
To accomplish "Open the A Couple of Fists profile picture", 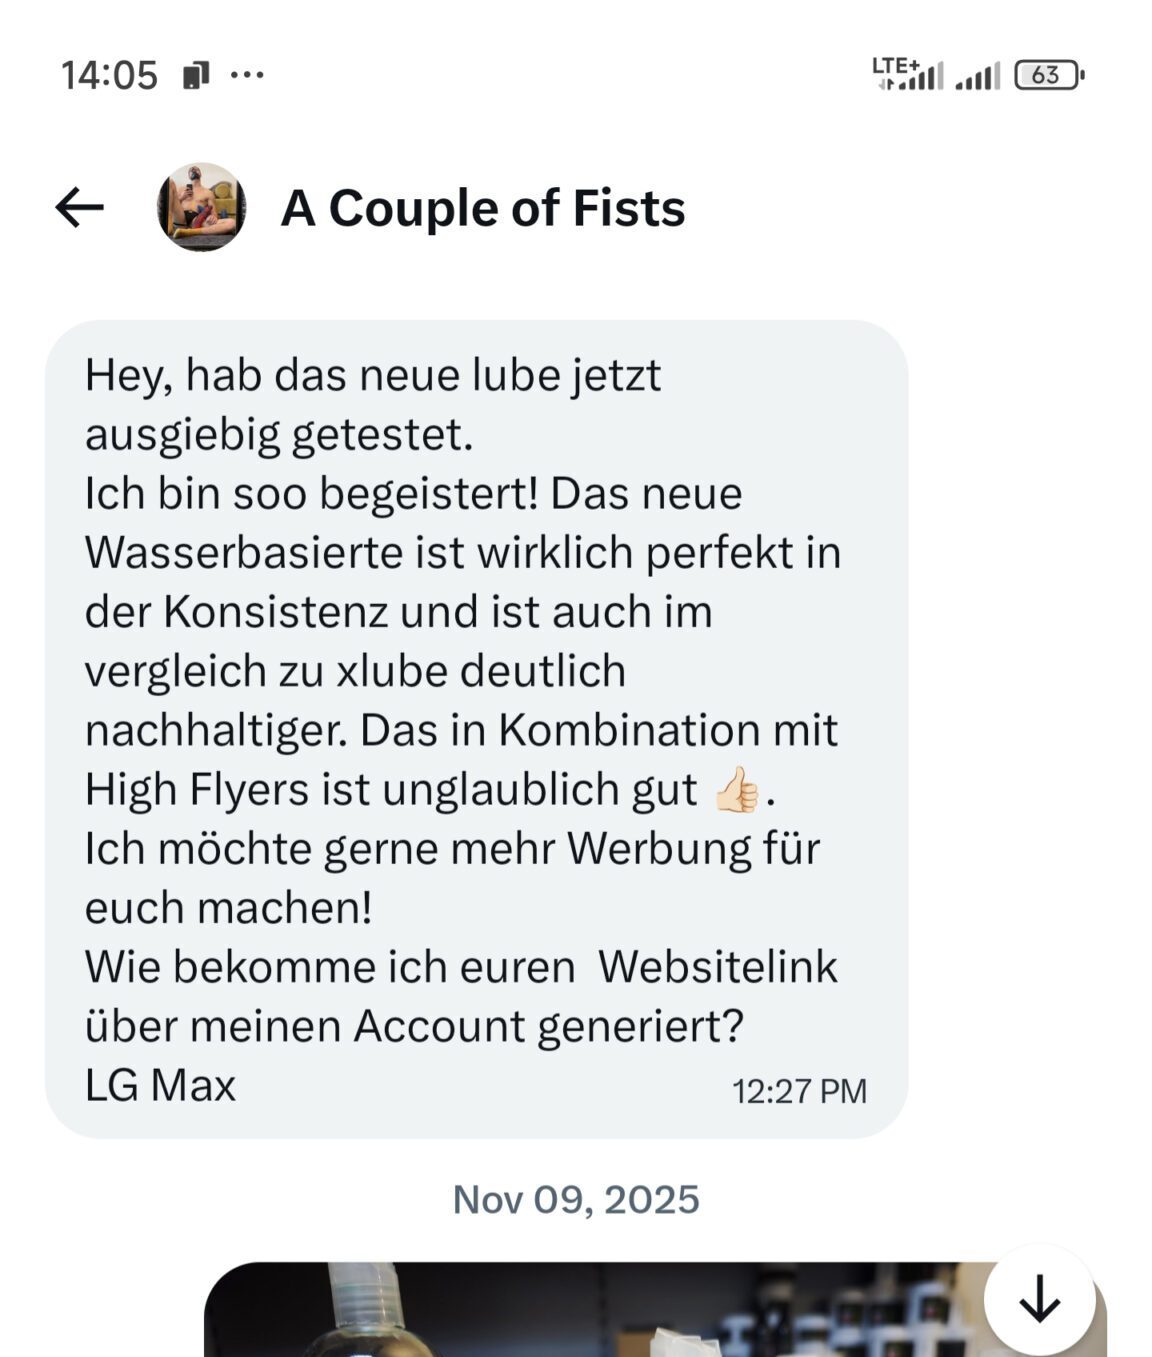I will tap(202, 207).
